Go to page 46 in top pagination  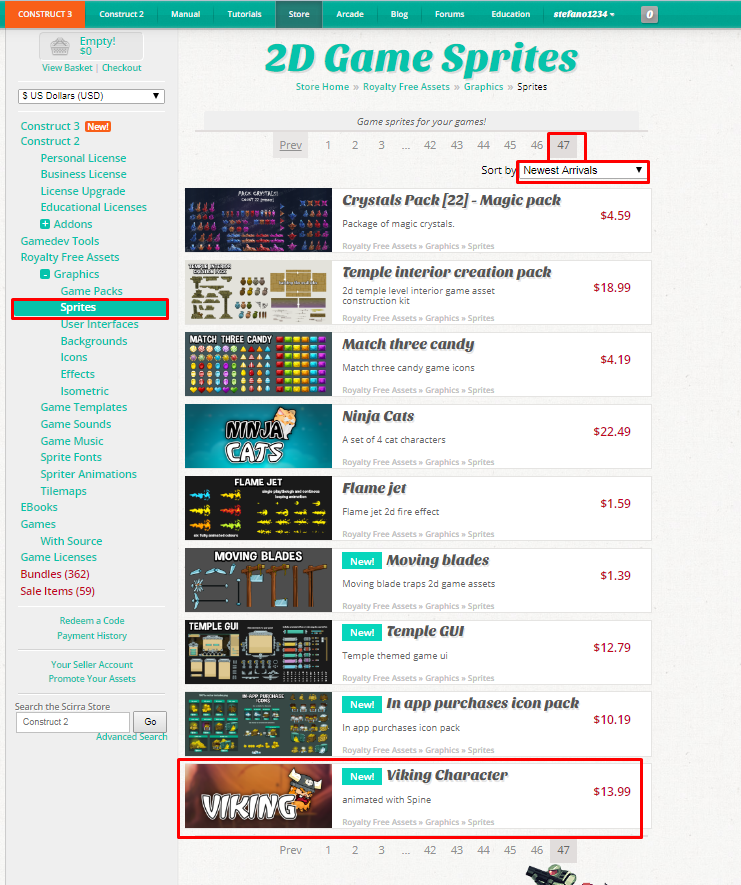click(x=537, y=145)
